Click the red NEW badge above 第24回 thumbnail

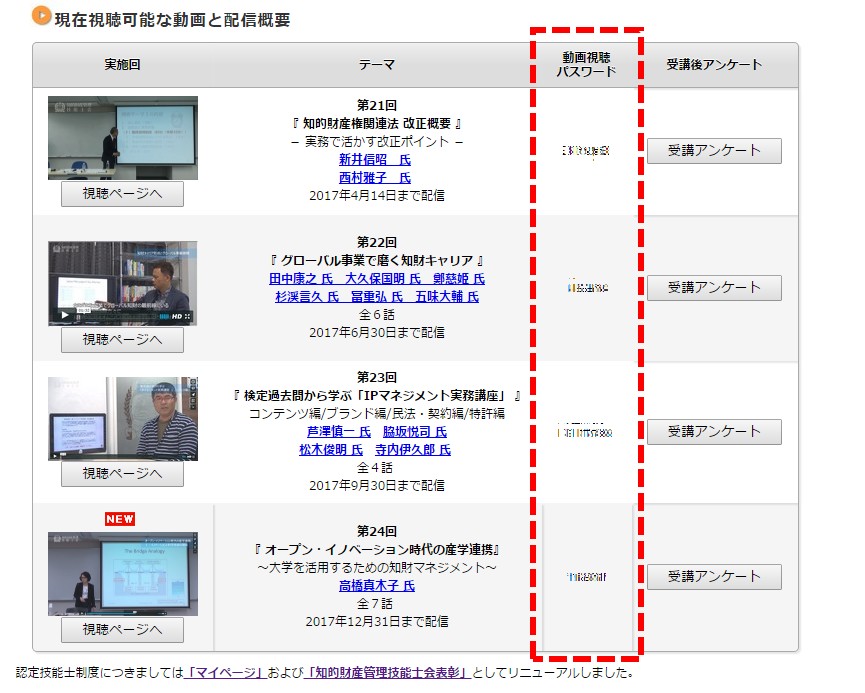120,519
